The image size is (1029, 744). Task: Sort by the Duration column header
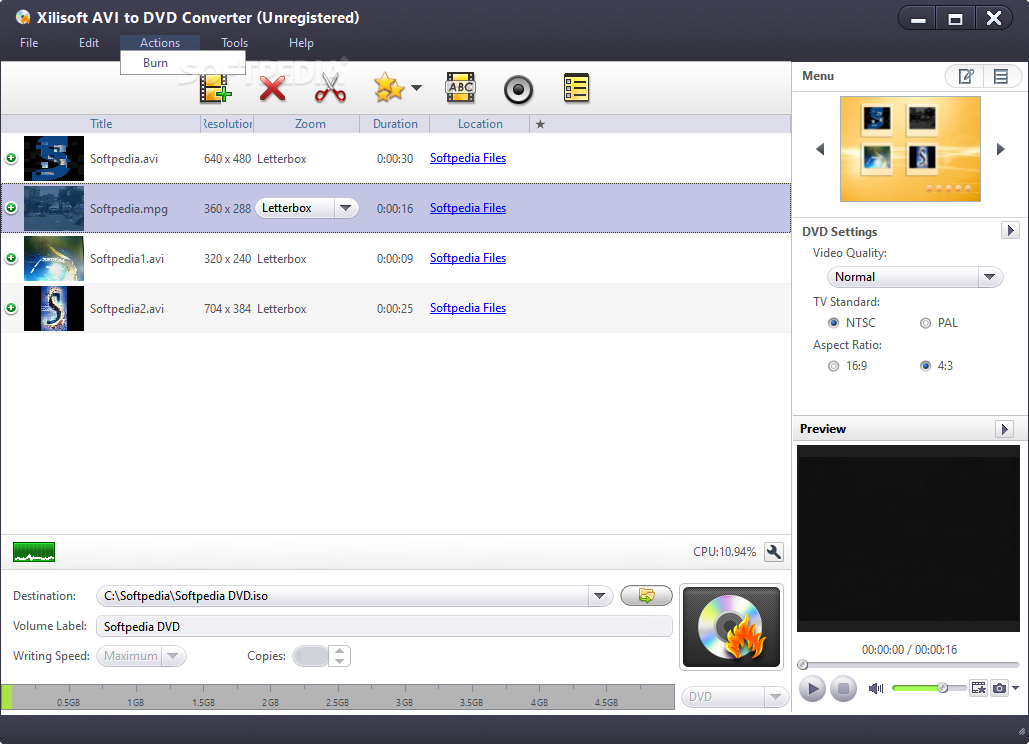point(395,124)
